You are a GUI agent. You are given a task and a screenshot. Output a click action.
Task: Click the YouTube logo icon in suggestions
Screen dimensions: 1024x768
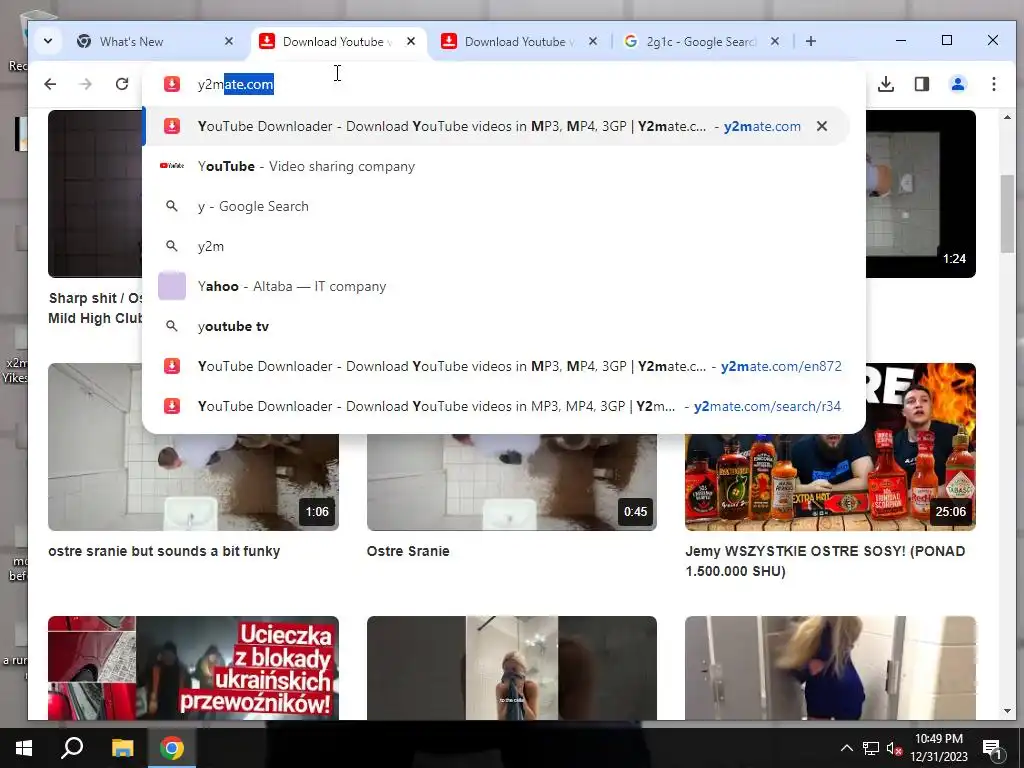point(172,166)
